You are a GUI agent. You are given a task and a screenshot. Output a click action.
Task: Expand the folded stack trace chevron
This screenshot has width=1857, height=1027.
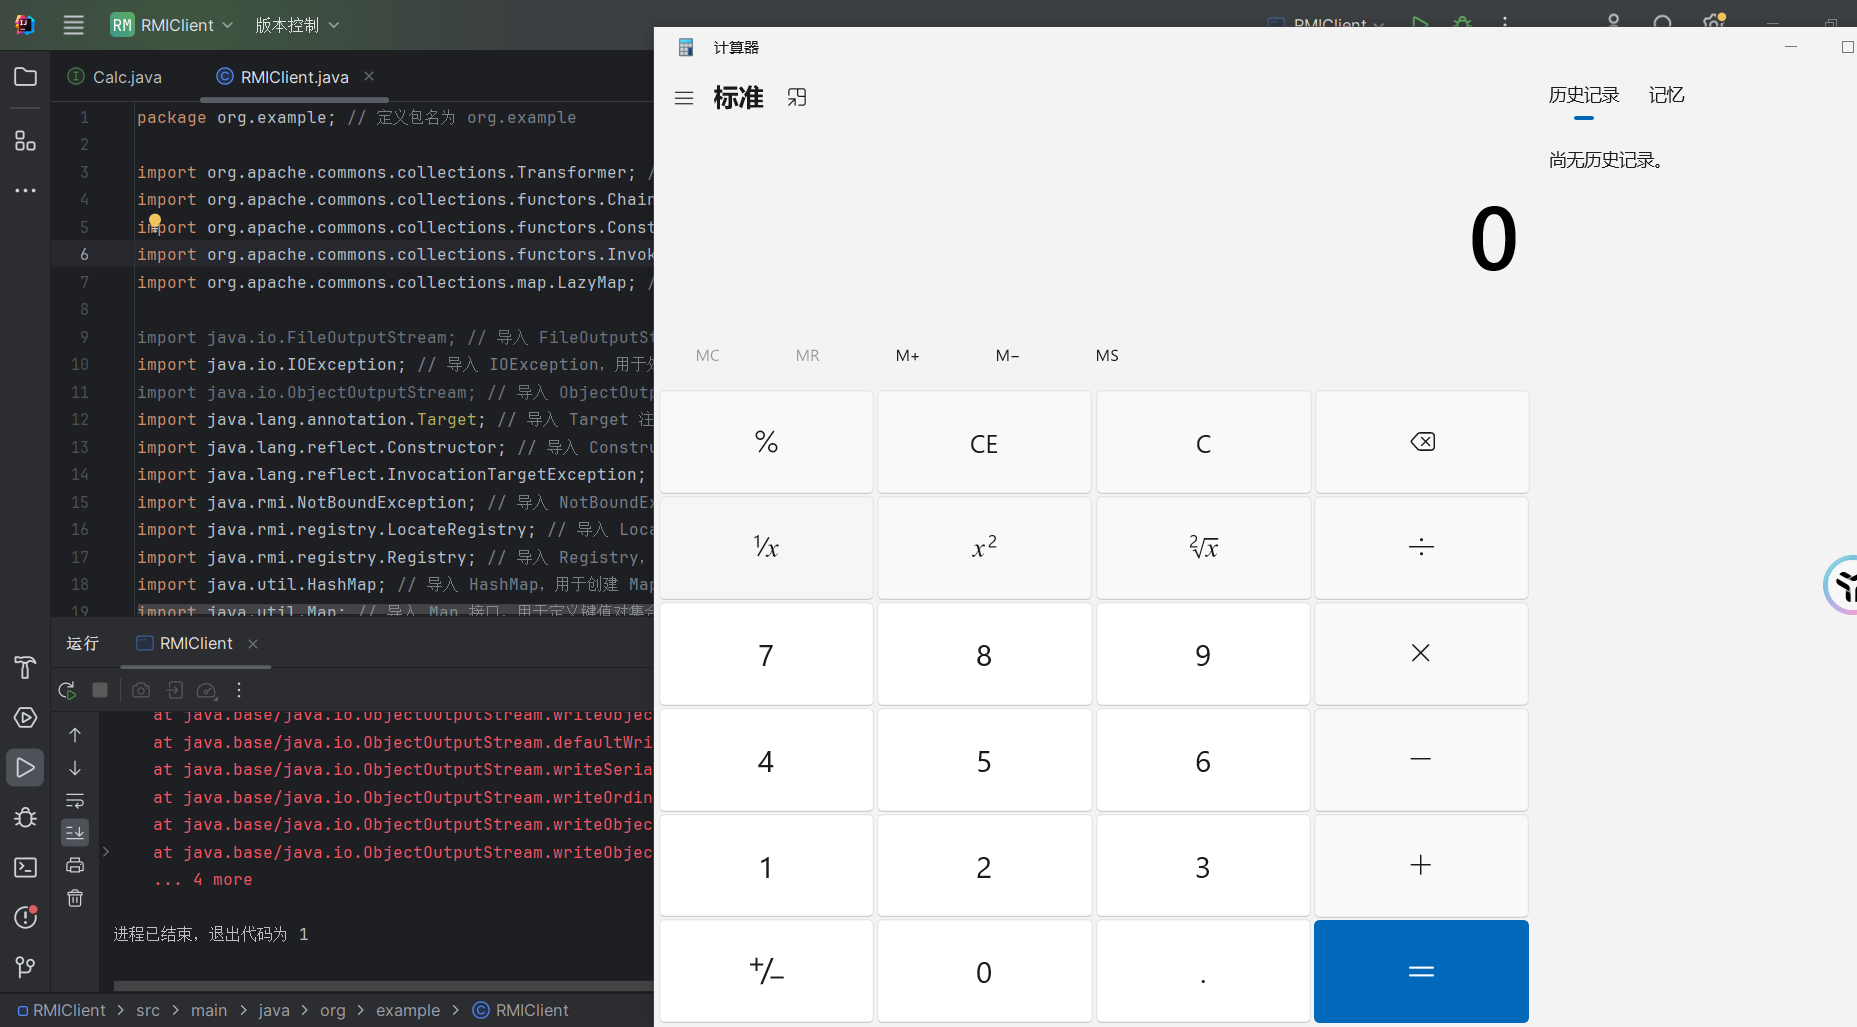point(106,852)
